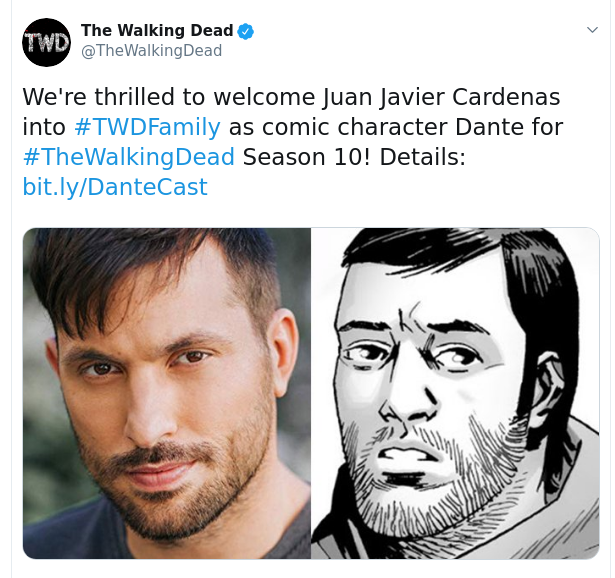615x578 pixels.
Task: Click the 'as' after #TWDFamily
Action: [240, 128]
